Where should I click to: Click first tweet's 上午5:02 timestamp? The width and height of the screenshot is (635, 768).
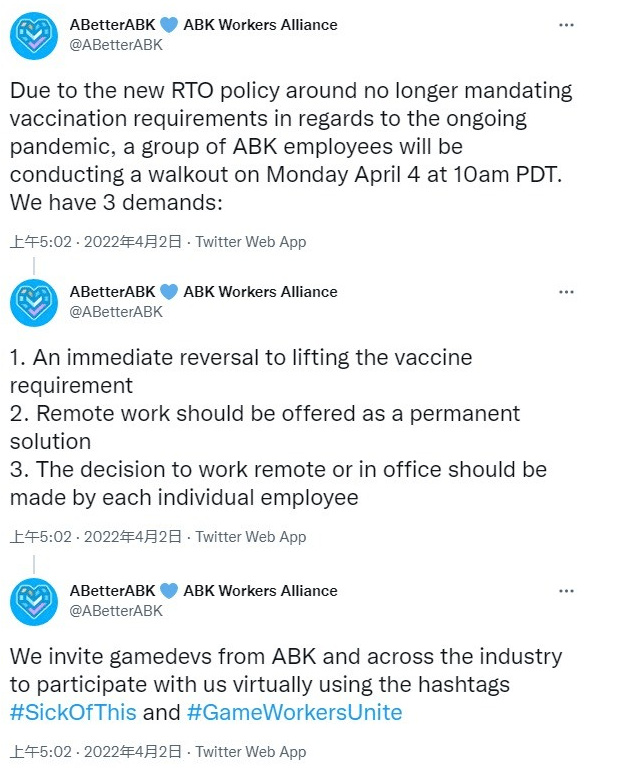(41, 242)
